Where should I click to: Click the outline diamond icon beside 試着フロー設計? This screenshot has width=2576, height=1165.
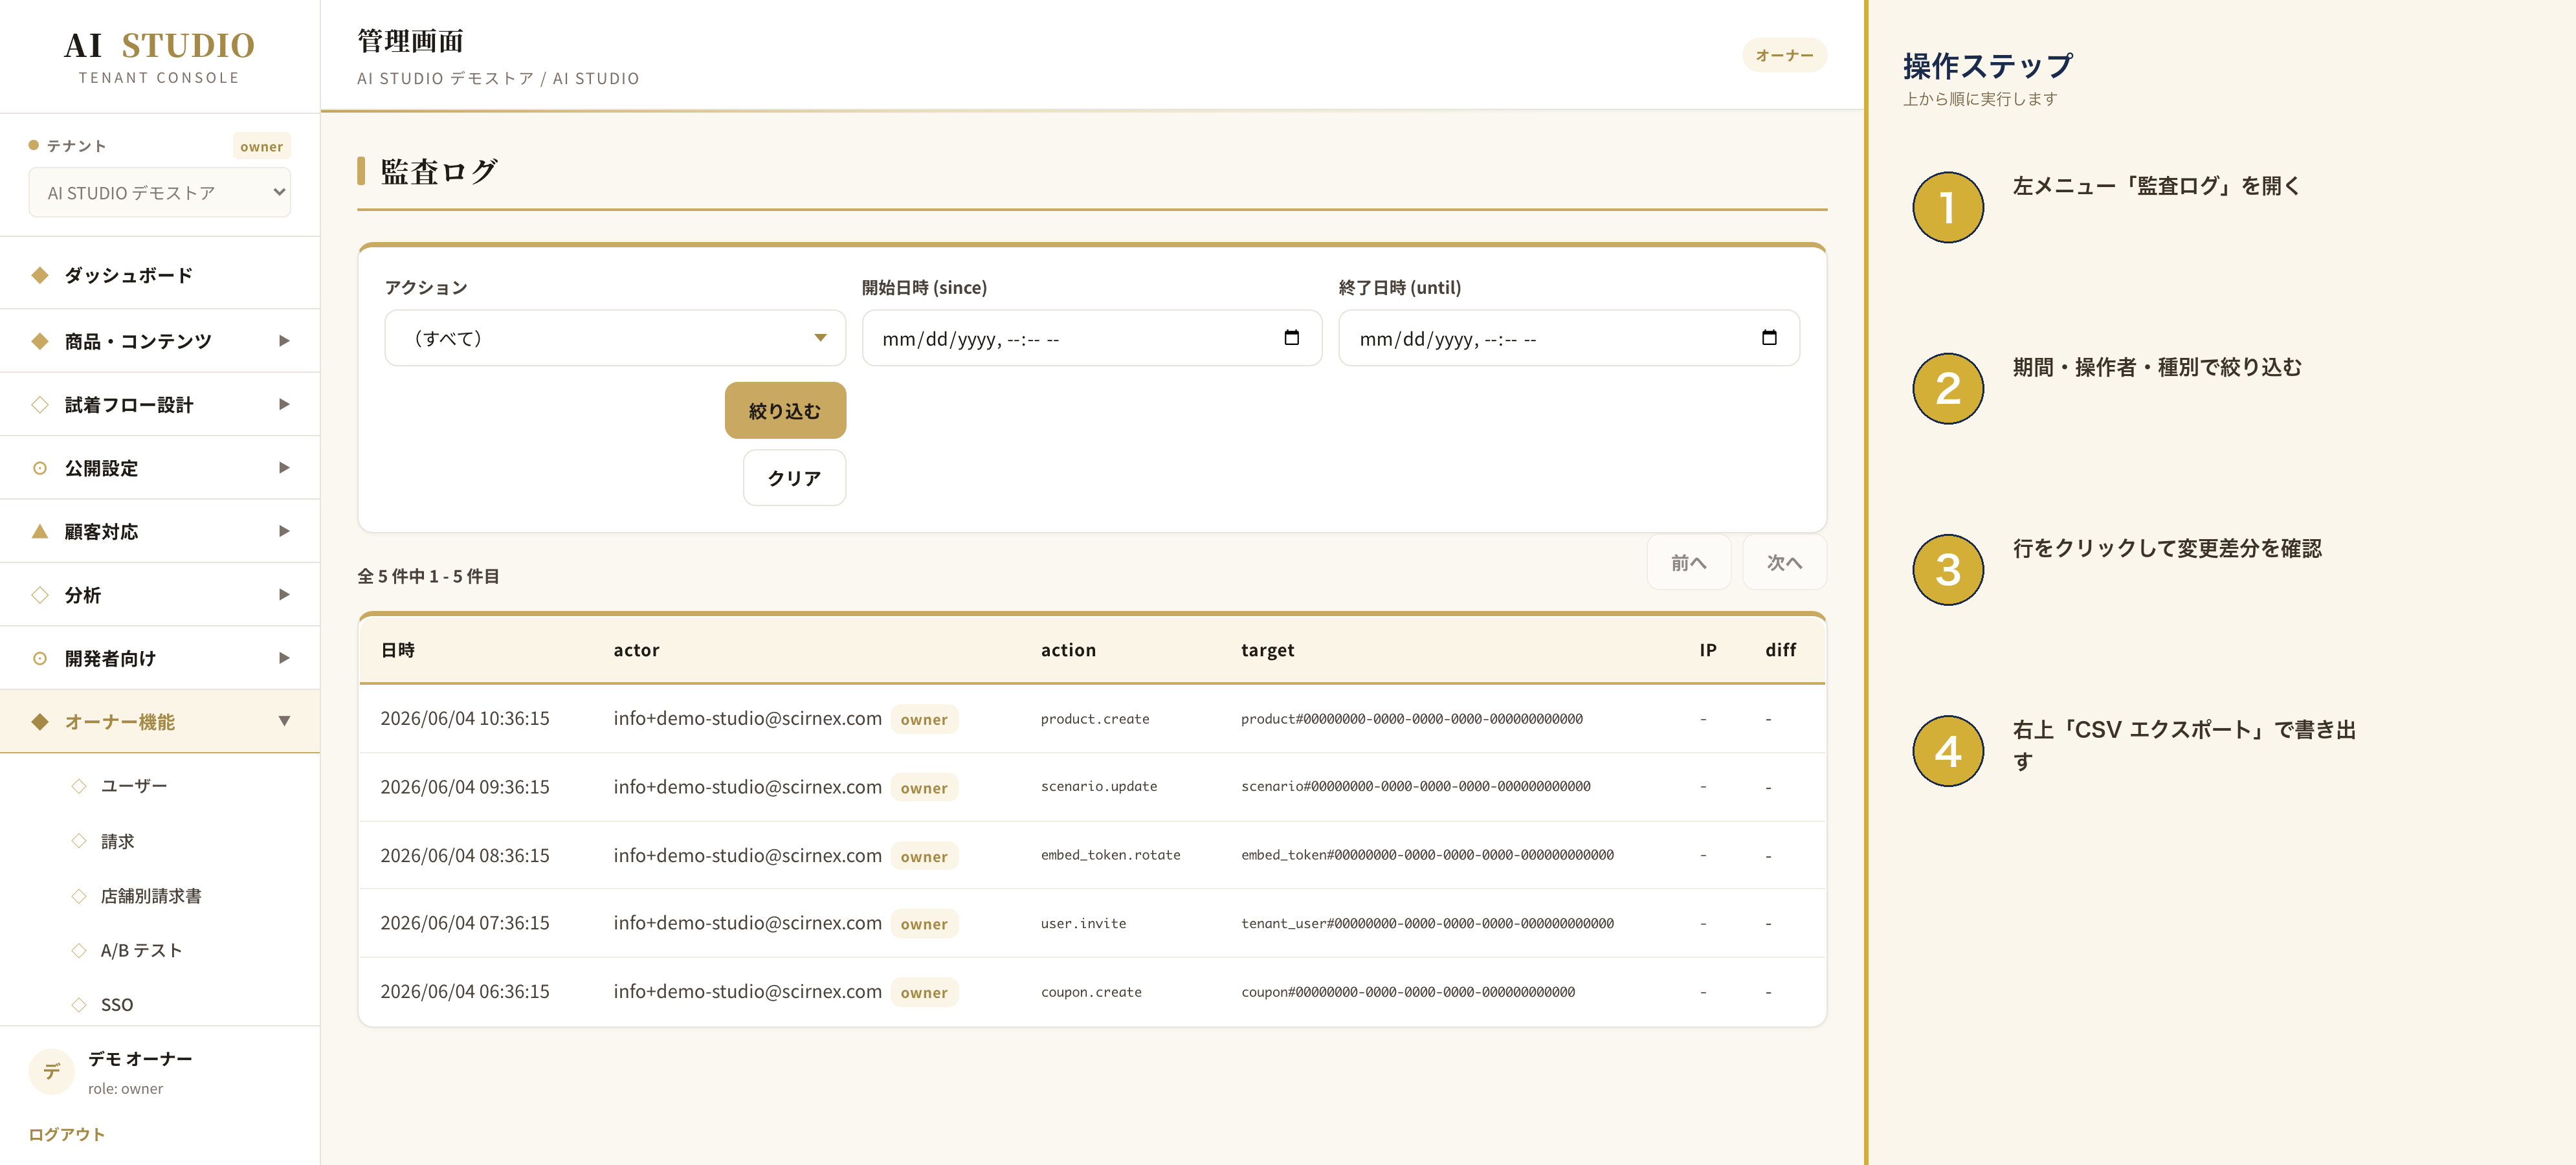pos(40,405)
